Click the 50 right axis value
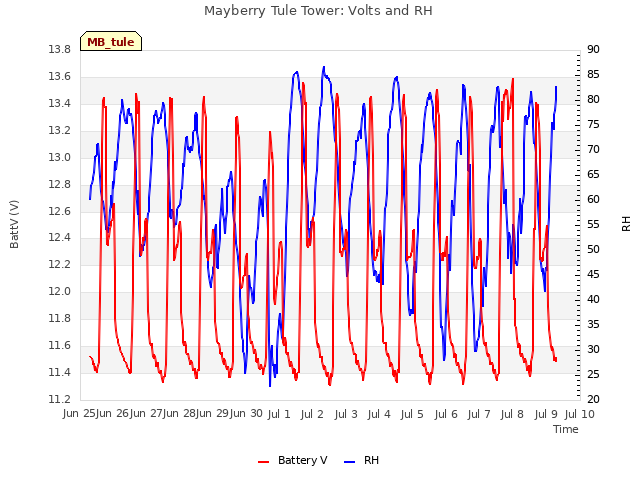This screenshot has width=640, height=480. (593, 249)
